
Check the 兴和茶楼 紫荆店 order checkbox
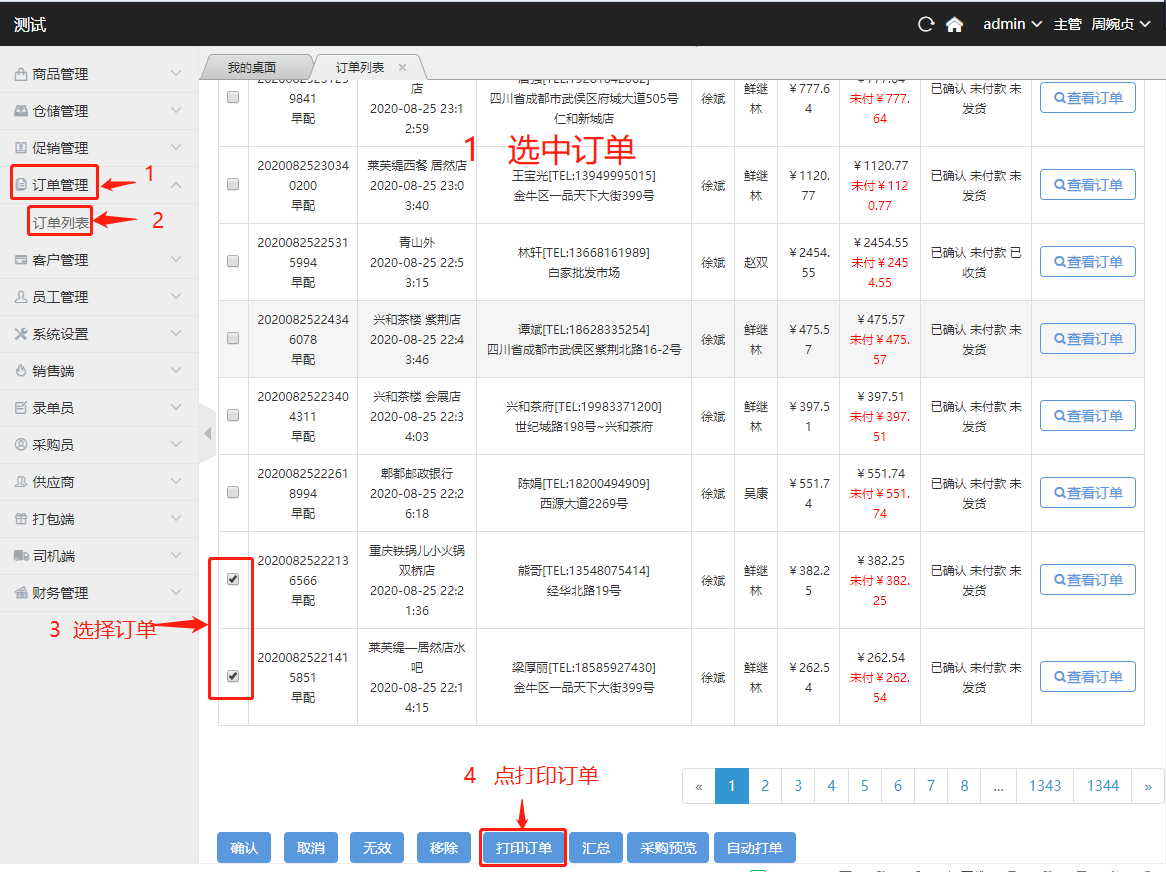tap(233, 338)
